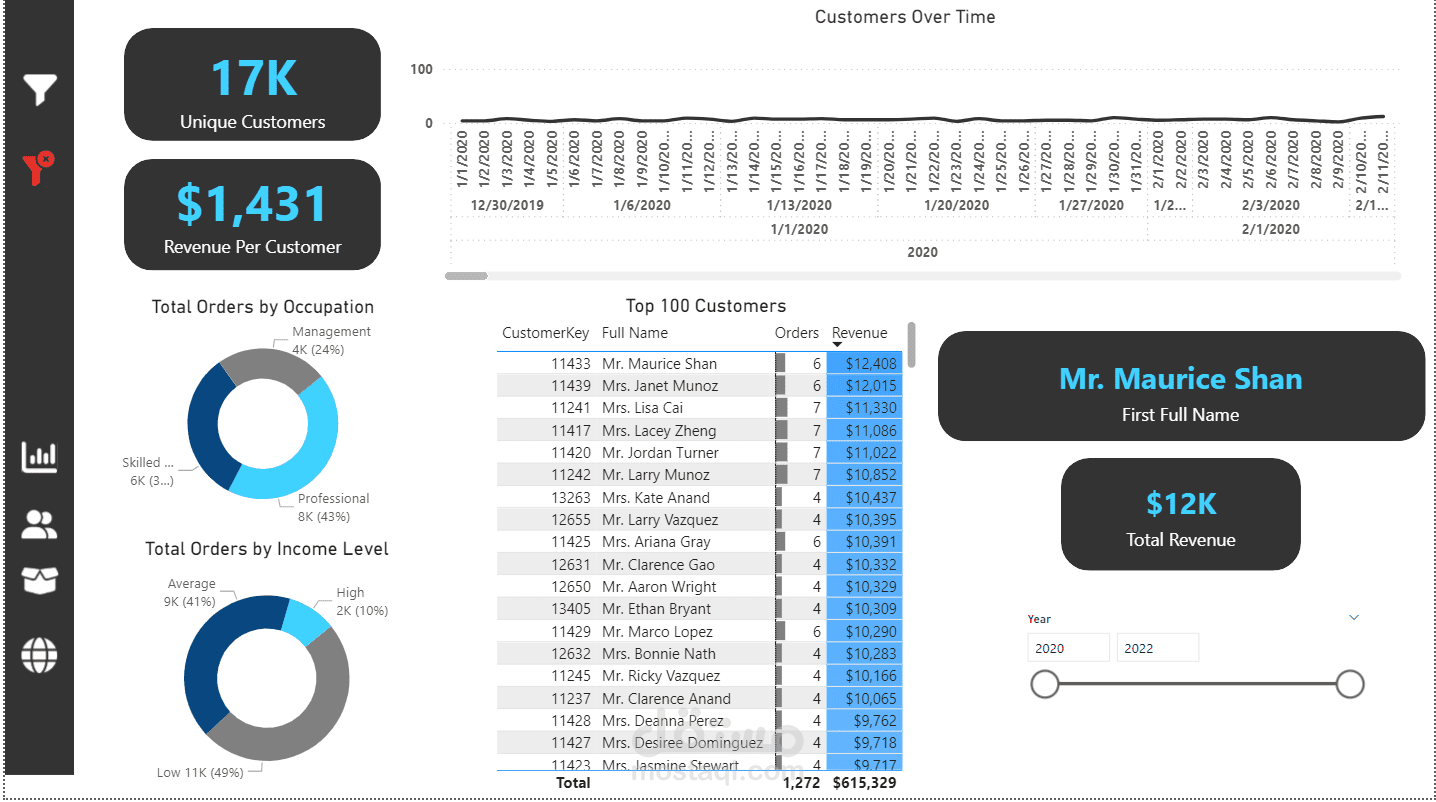Screen dimensions: 1436x802
Task: Select the Mrs. Lacey Zheng row
Action: [699, 430]
